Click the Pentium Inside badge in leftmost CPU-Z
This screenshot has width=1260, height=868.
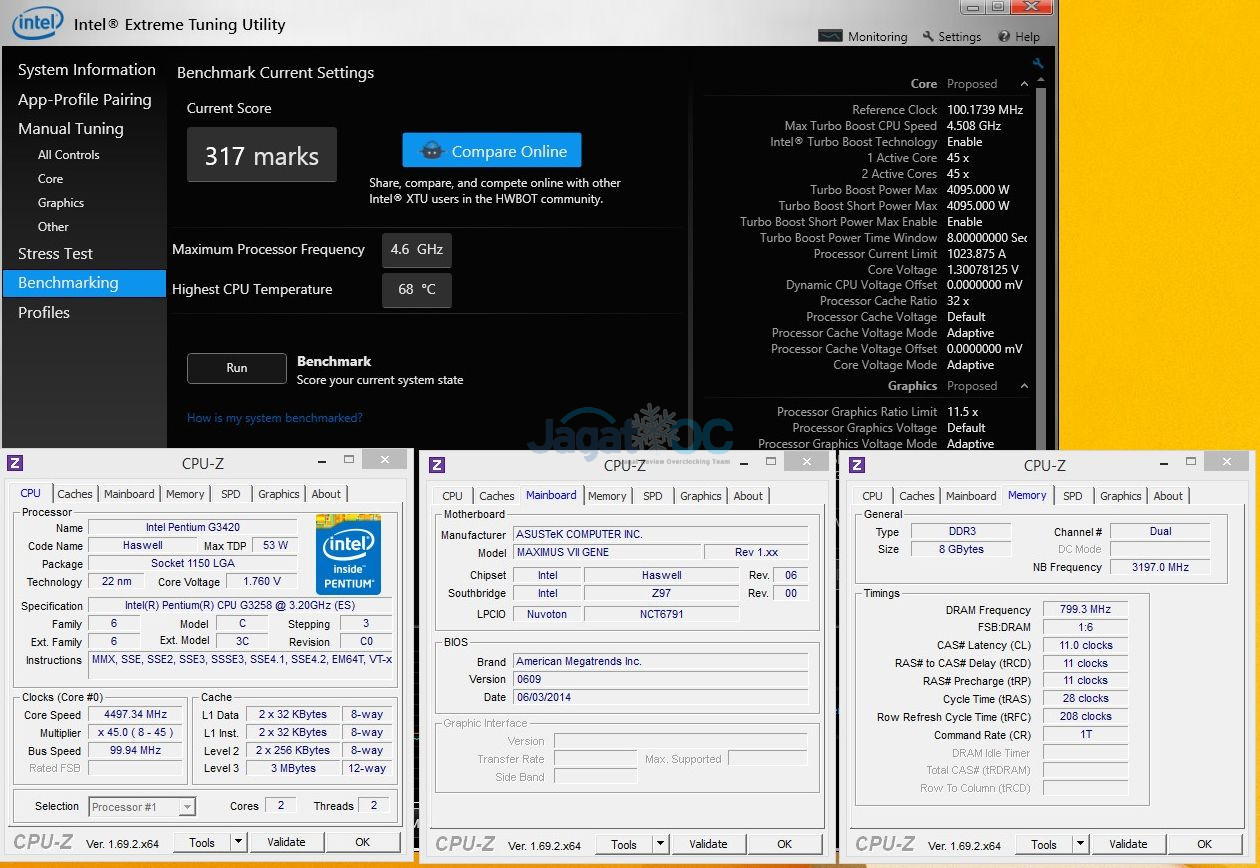tap(349, 554)
